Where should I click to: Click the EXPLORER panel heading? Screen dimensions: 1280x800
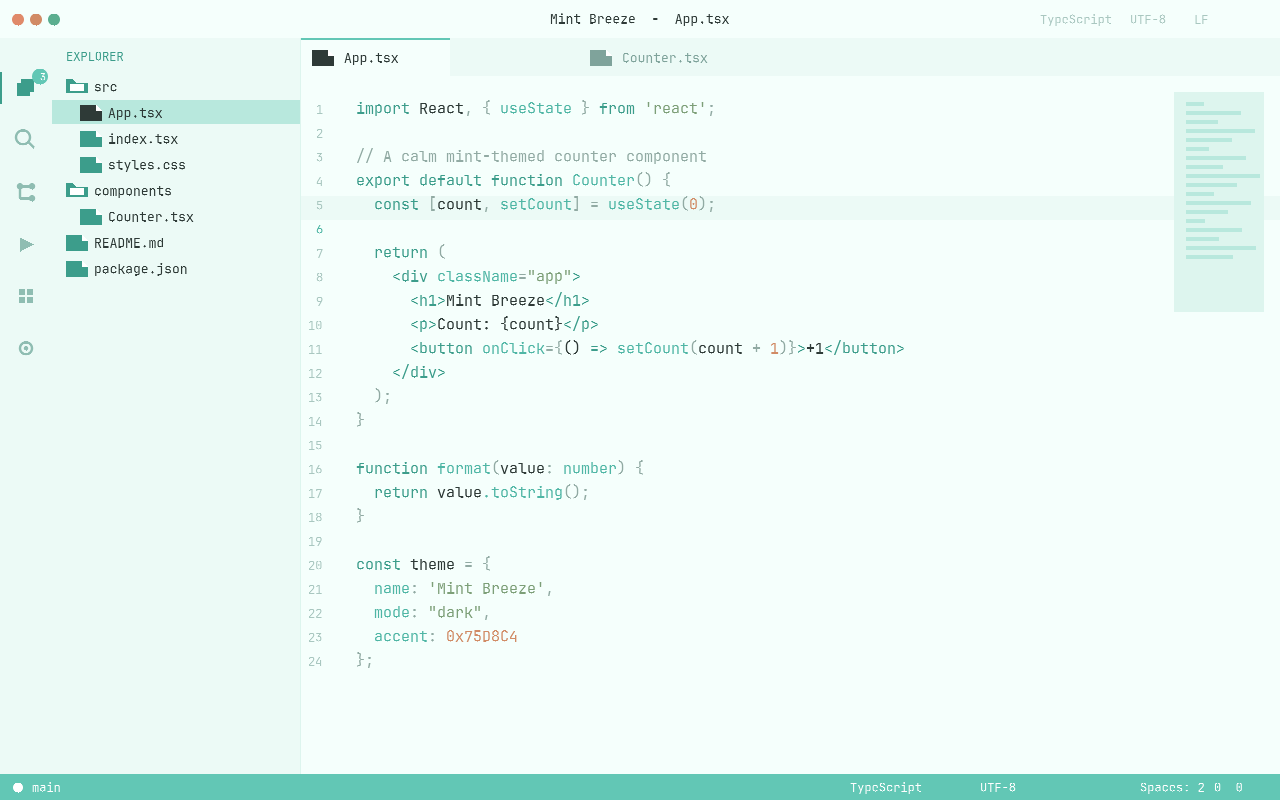click(95, 57)
